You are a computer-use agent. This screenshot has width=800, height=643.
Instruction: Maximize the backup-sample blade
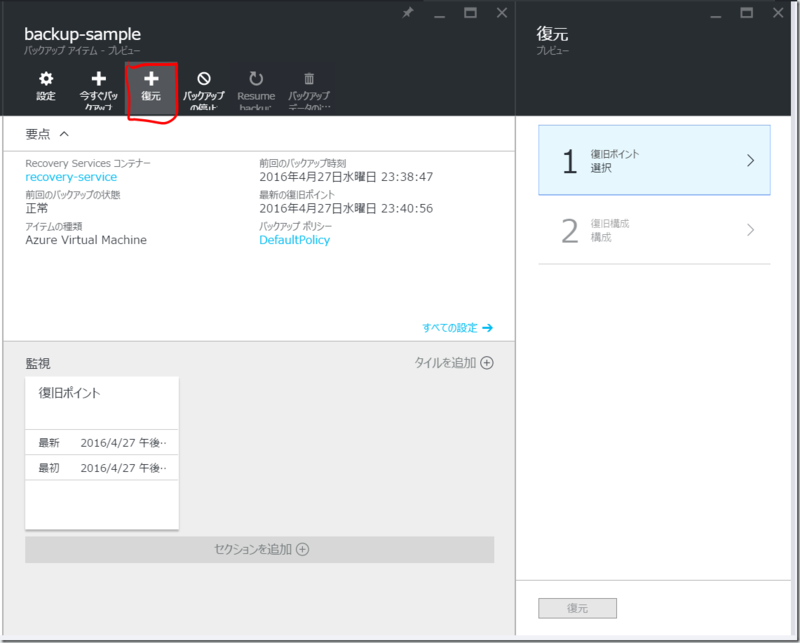click(x=470, y=13)
